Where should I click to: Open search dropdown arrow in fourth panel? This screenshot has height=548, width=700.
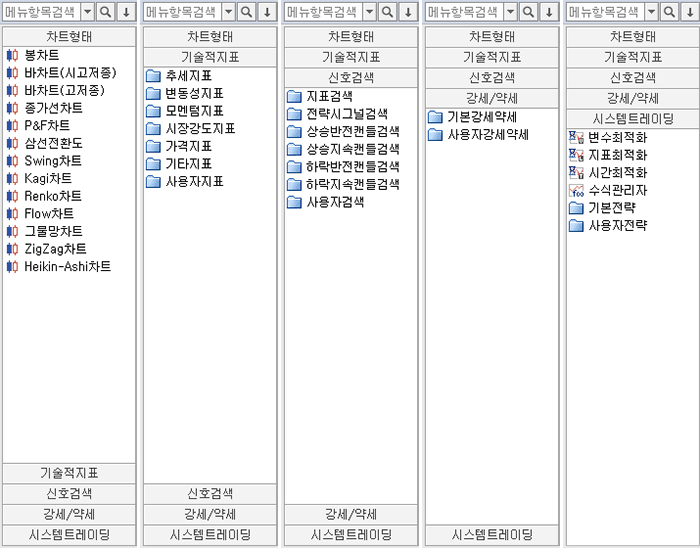(510, 12)
